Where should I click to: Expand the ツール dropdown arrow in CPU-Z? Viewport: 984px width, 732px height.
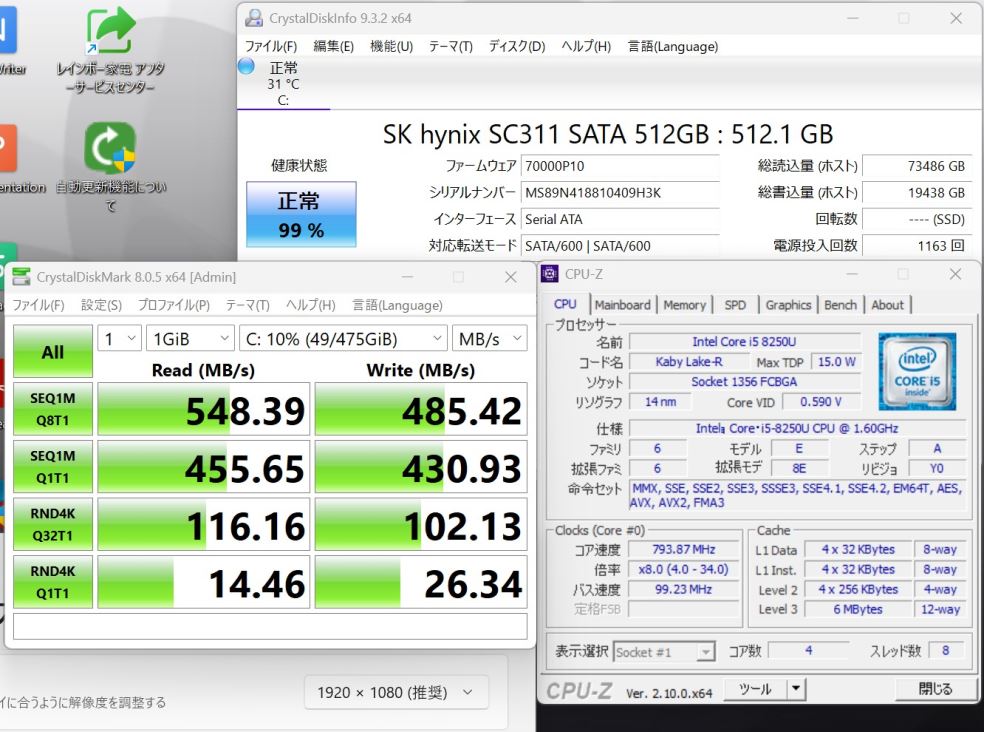[x=796, y=689]
